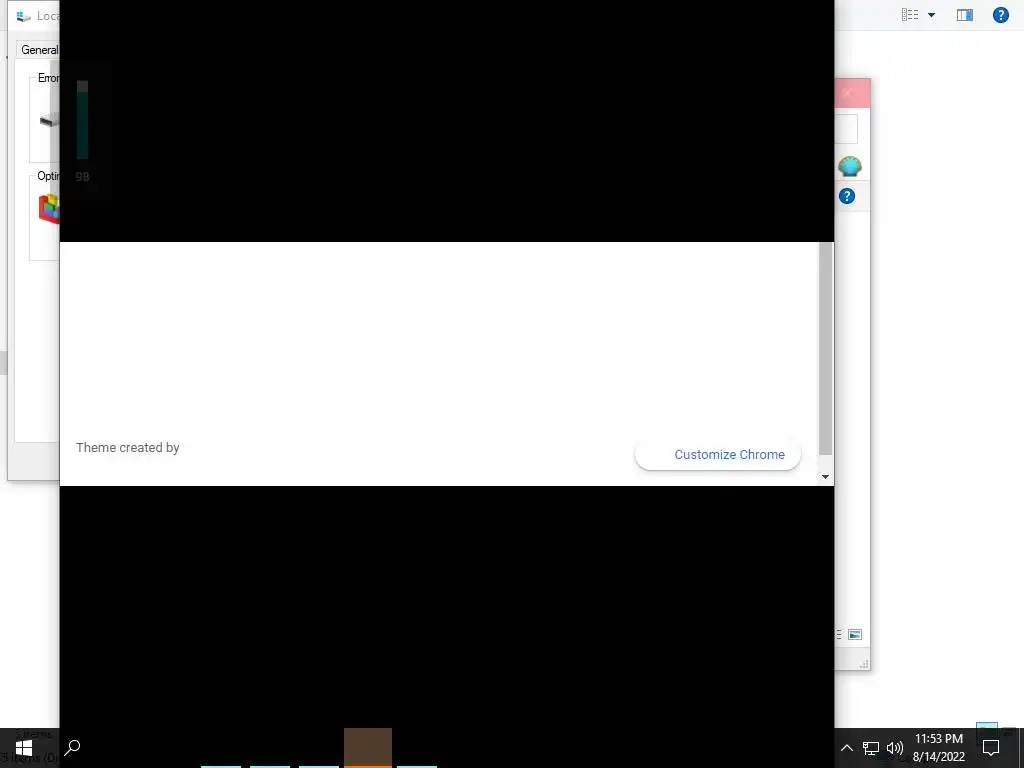Click the "98" value text

click(x=82, y=176)
